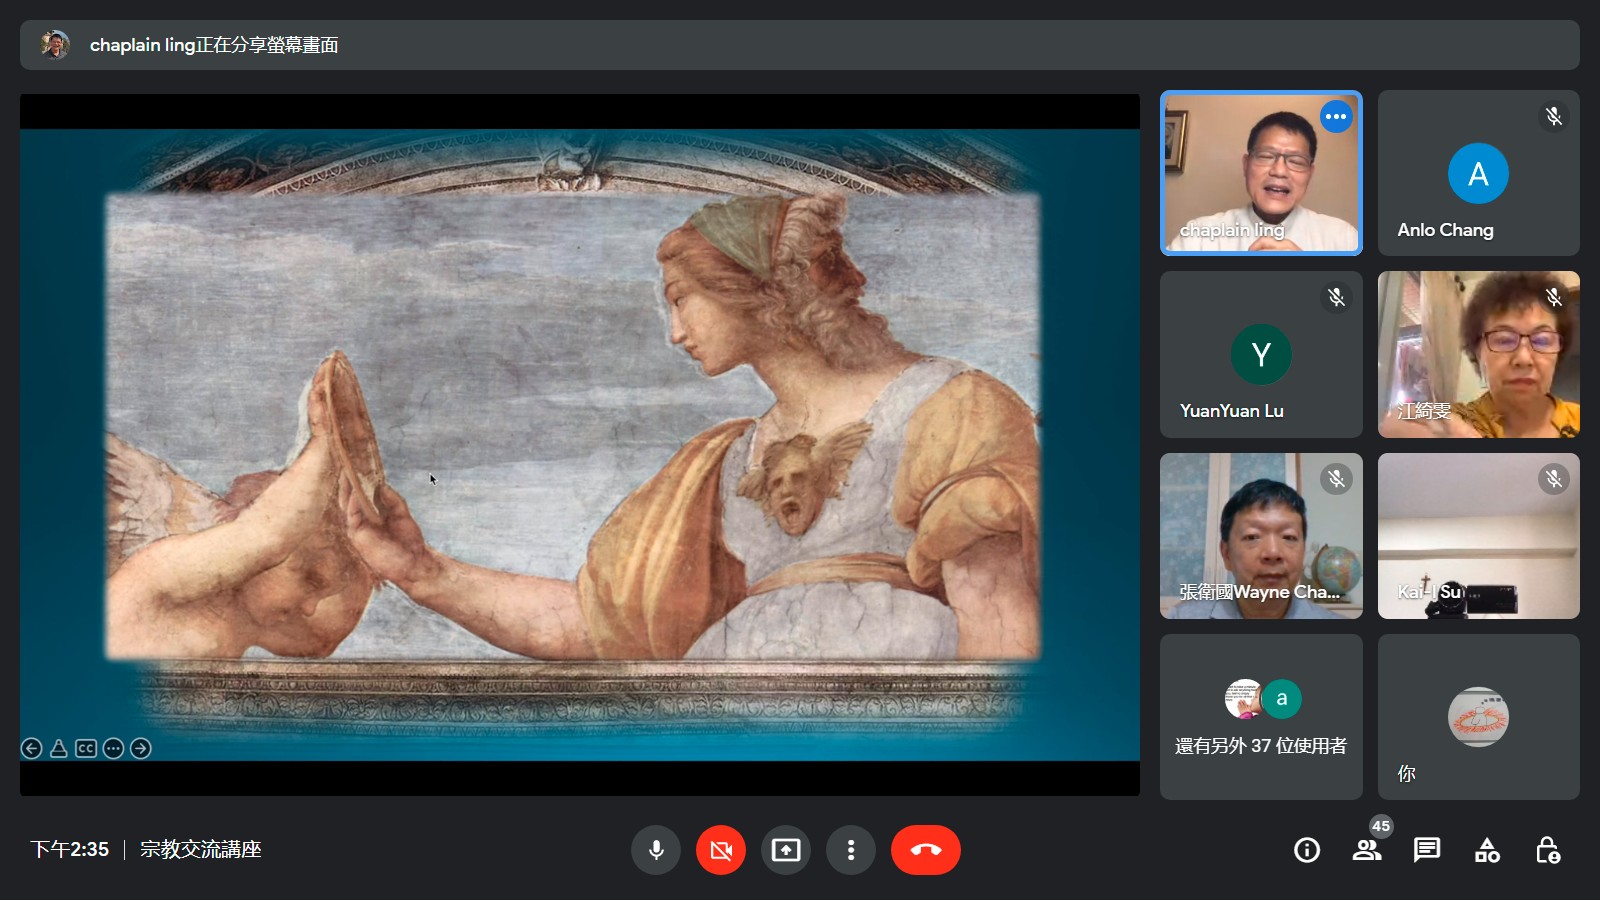Go to the next slide
1600x900 pixels.
tap(141, 748)
